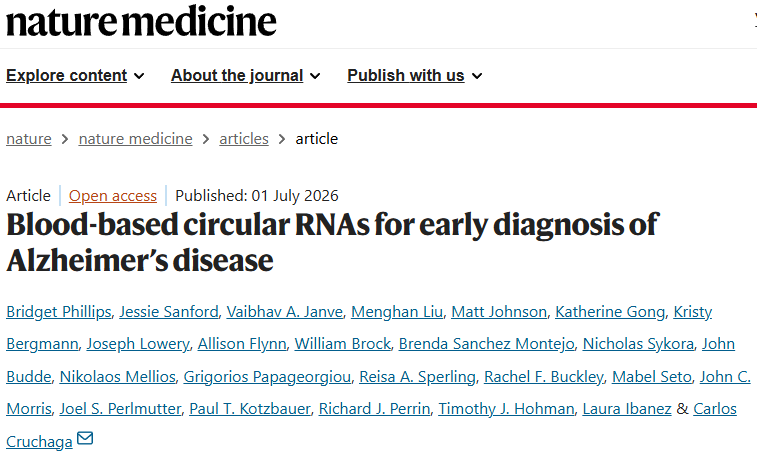Open Menghan Liu author details

(397, 312)
